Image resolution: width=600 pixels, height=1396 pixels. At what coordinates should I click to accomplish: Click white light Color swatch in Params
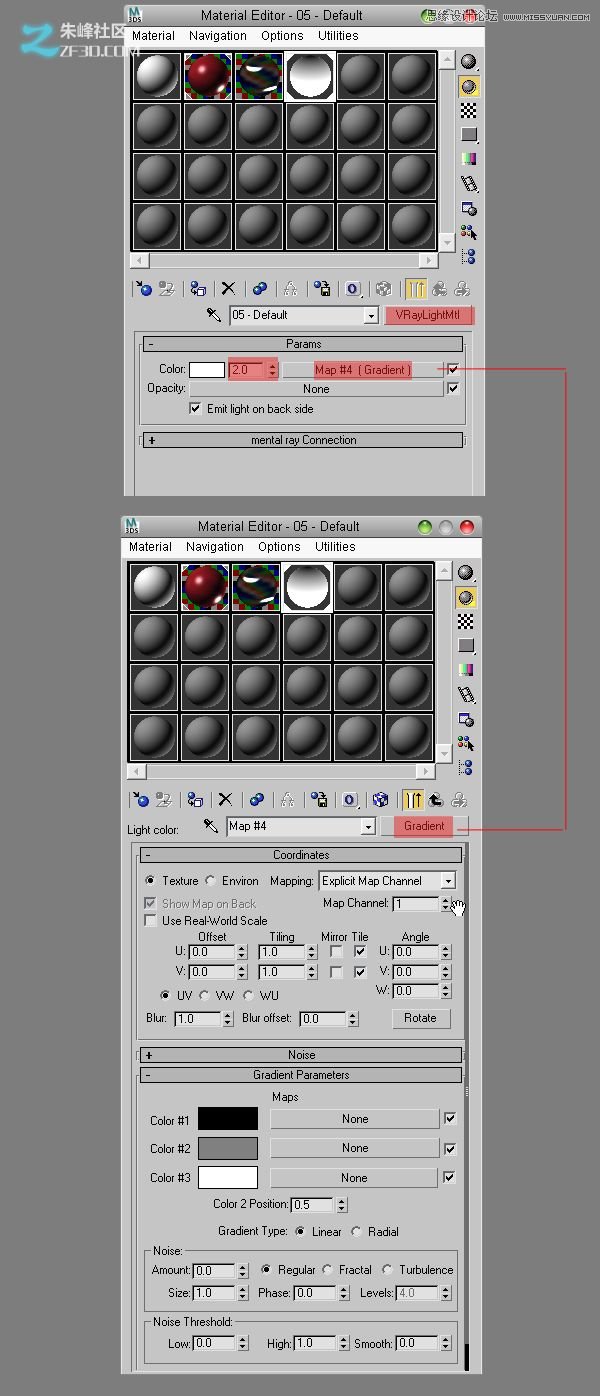click(207, 370)
